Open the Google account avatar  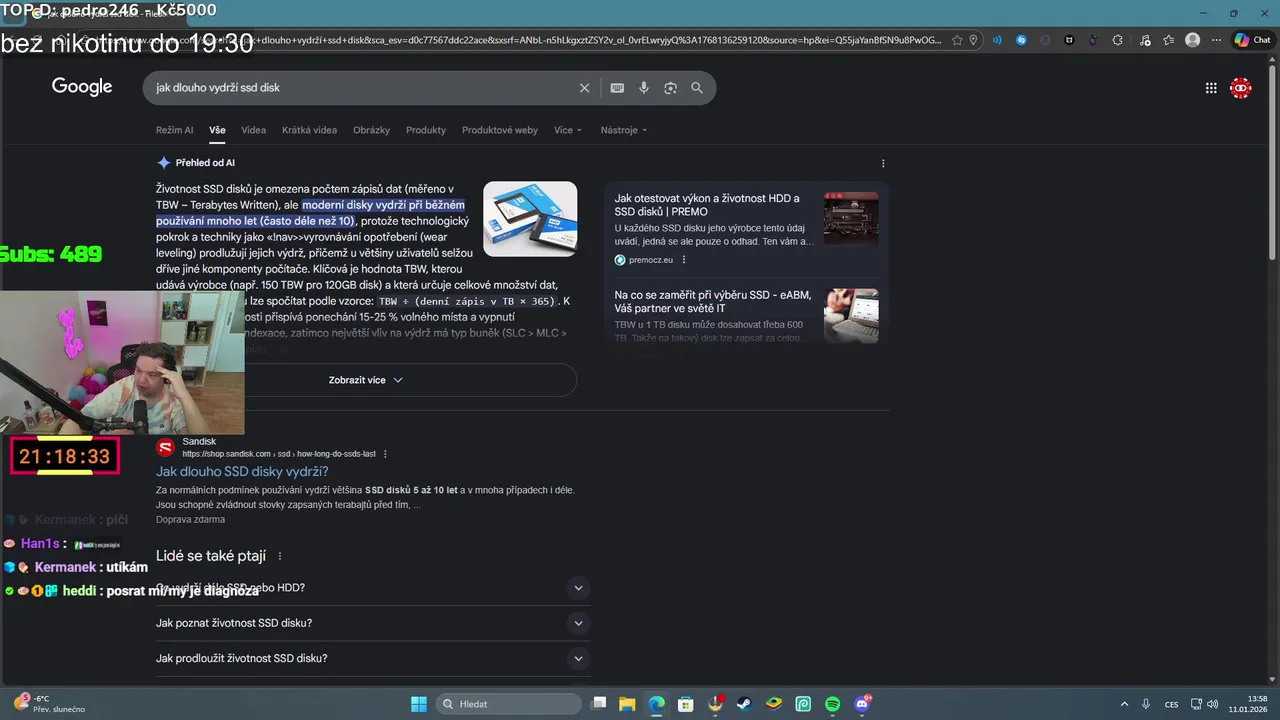[1241, 88]
